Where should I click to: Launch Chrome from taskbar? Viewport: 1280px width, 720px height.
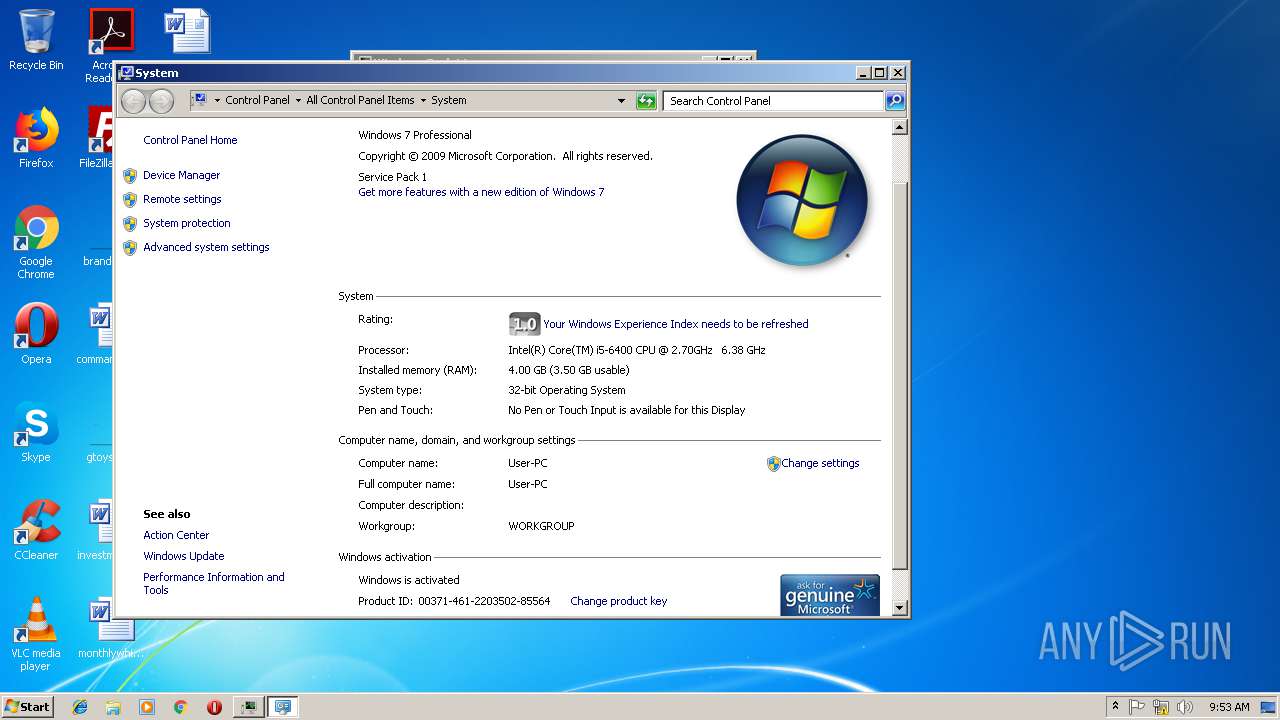tap(180, 706)
